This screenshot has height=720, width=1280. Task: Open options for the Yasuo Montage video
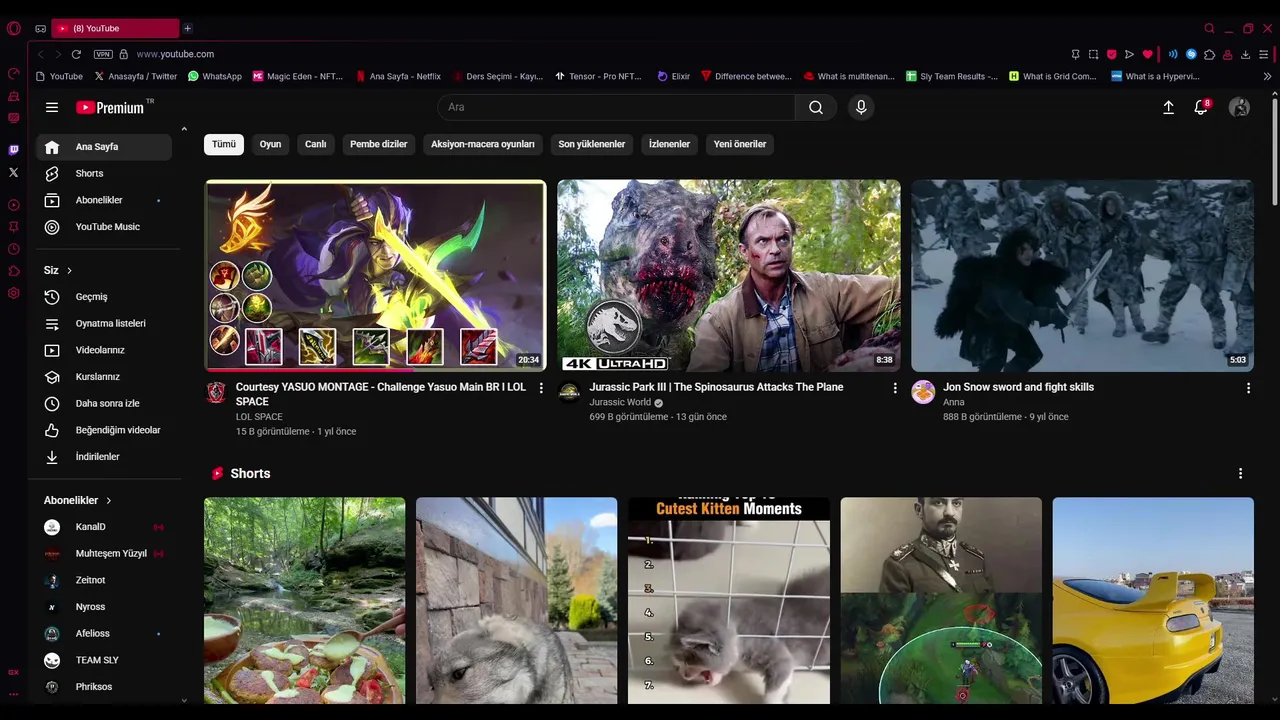tap(541, 388)
